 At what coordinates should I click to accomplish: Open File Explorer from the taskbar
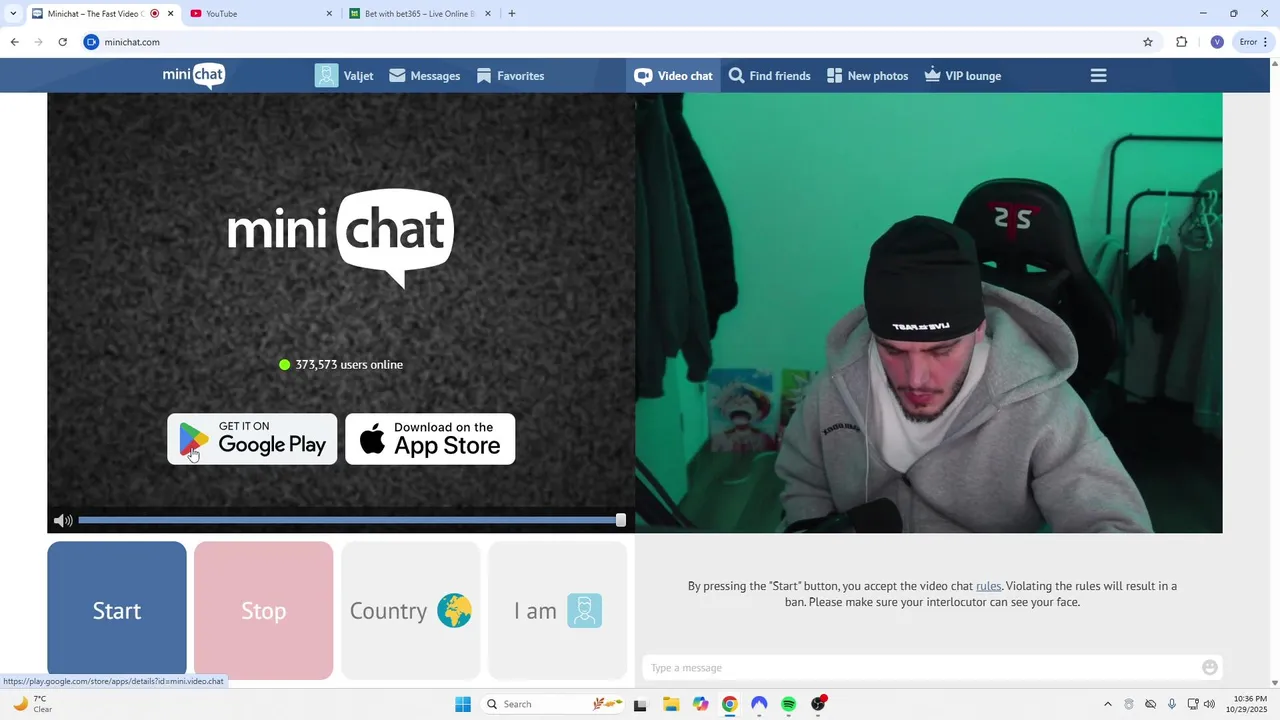[671, 704]
